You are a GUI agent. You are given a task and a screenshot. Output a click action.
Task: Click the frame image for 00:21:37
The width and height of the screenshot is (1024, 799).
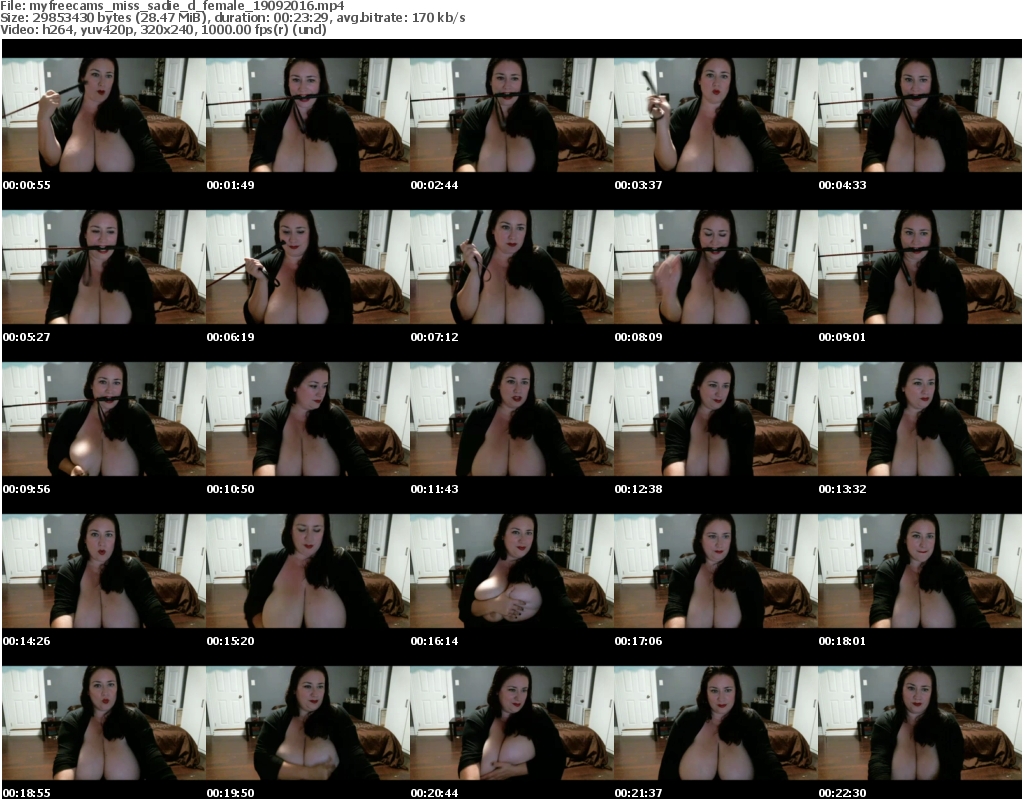pyautogui.click(x=716, y=723)
